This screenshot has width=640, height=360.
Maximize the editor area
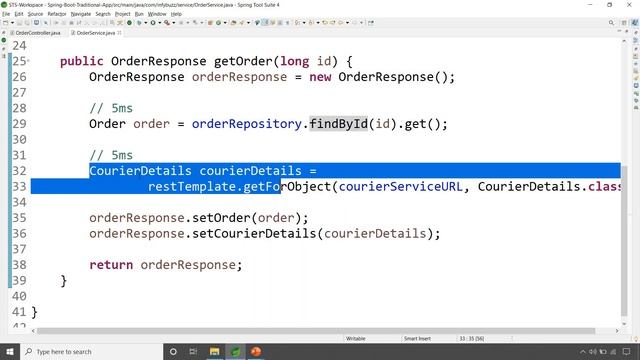coord(627,31)
